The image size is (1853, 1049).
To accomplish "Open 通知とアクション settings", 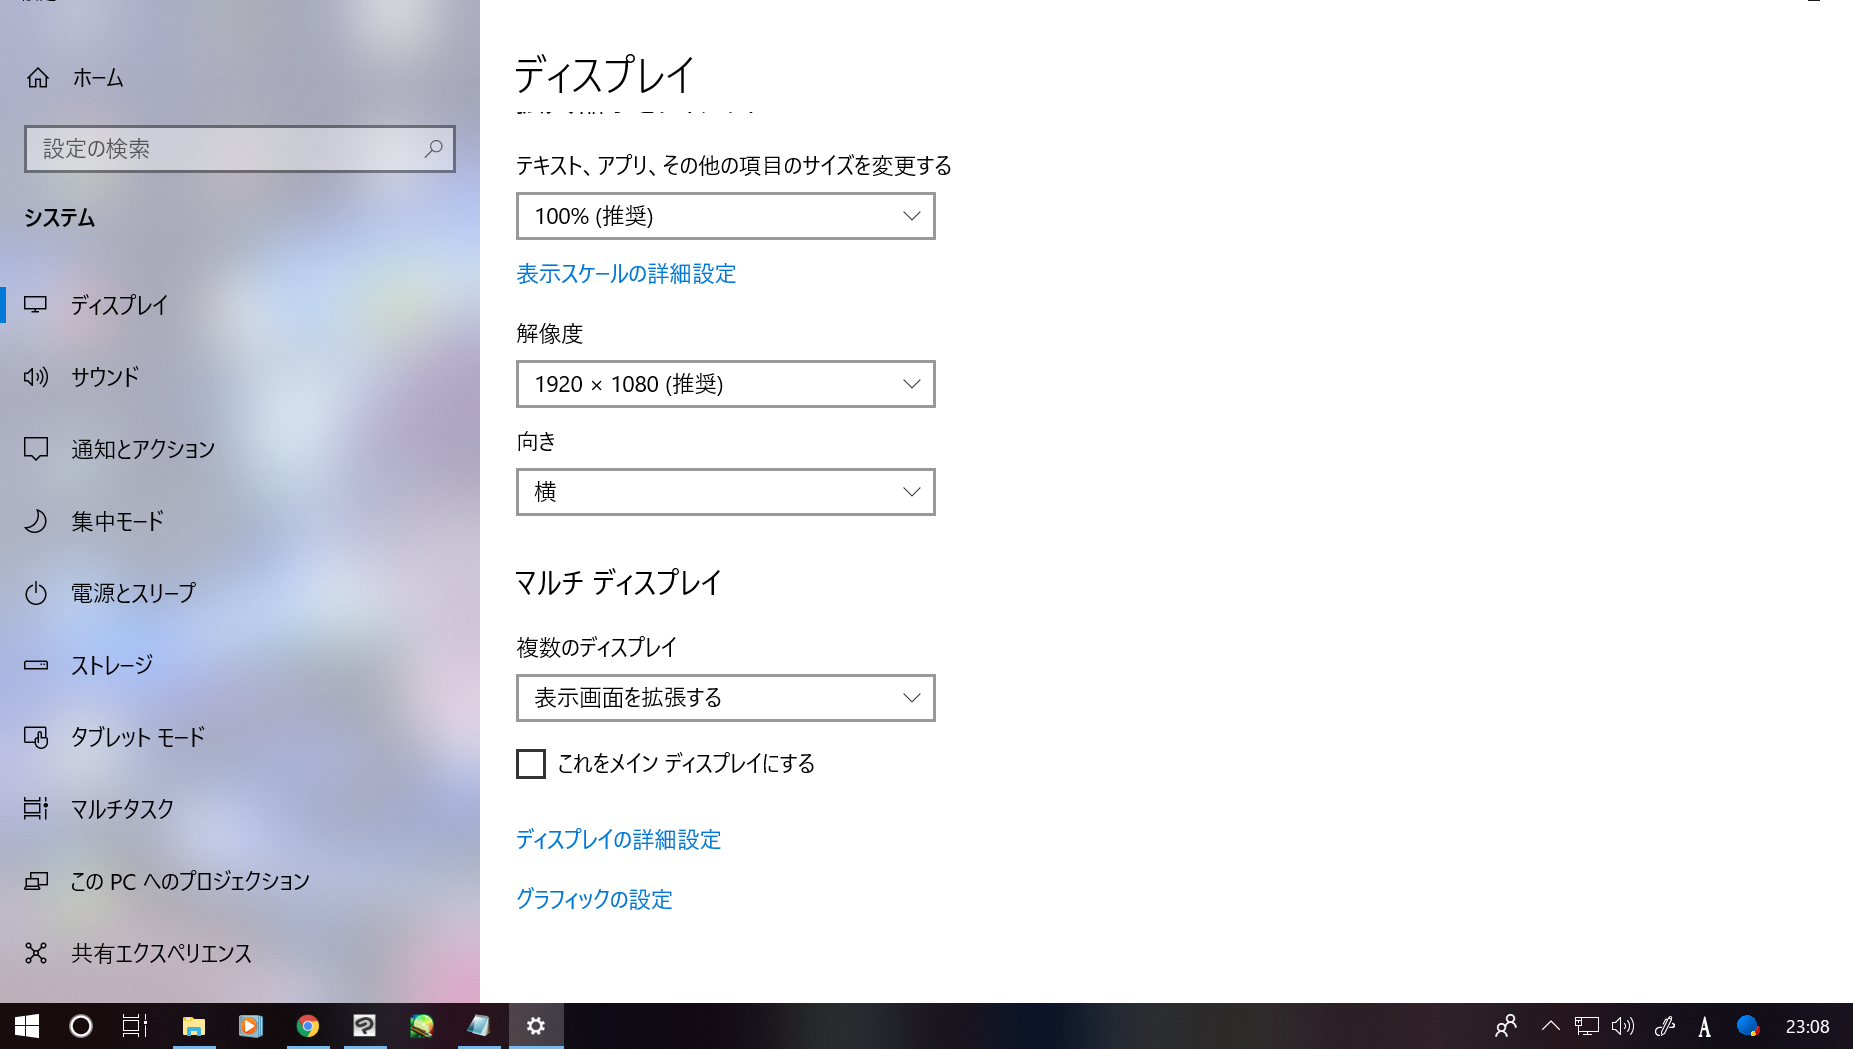I will click(240, 449).
